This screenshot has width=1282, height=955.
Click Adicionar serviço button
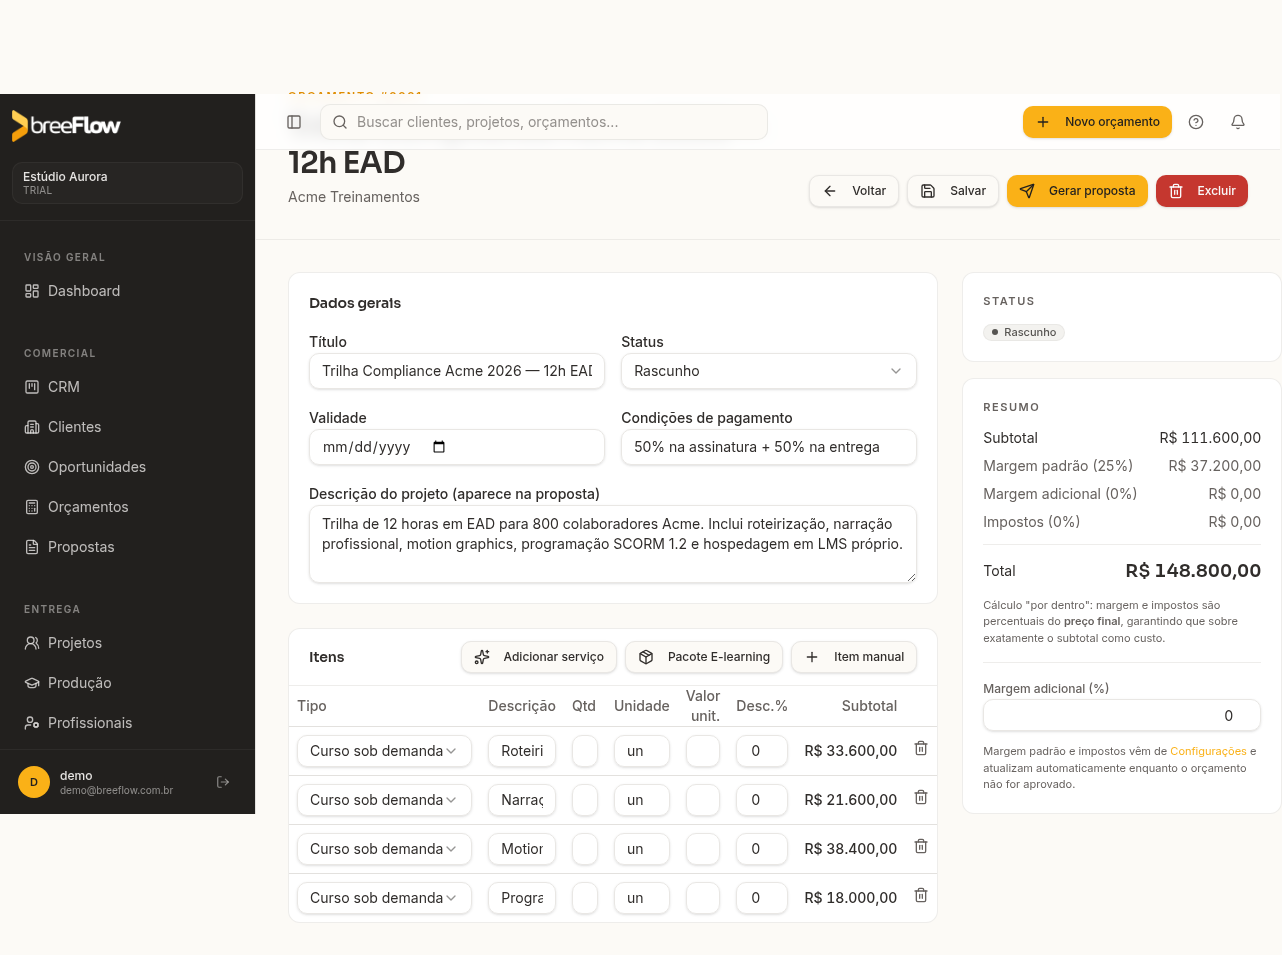(x=539, y=657)
